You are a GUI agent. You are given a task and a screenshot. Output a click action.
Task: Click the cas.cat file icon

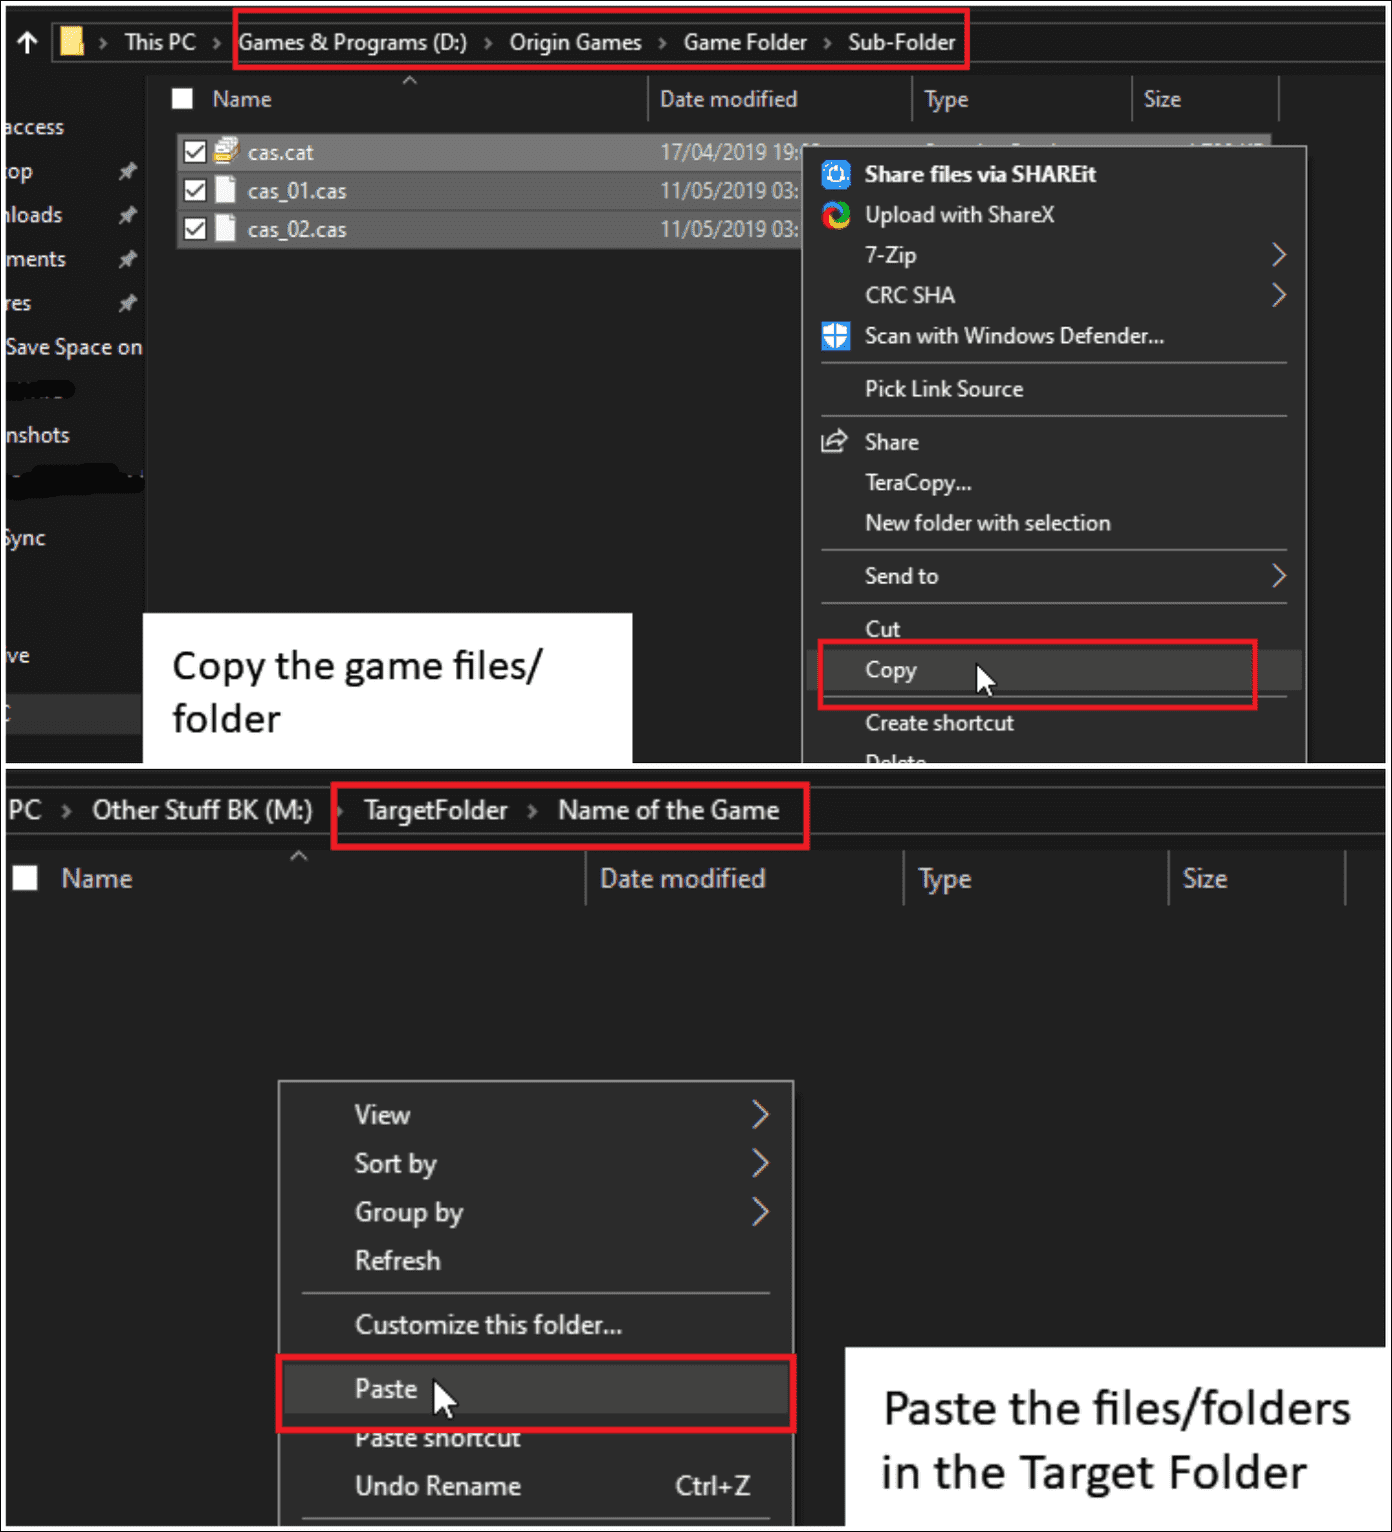(x=227, y=151)
